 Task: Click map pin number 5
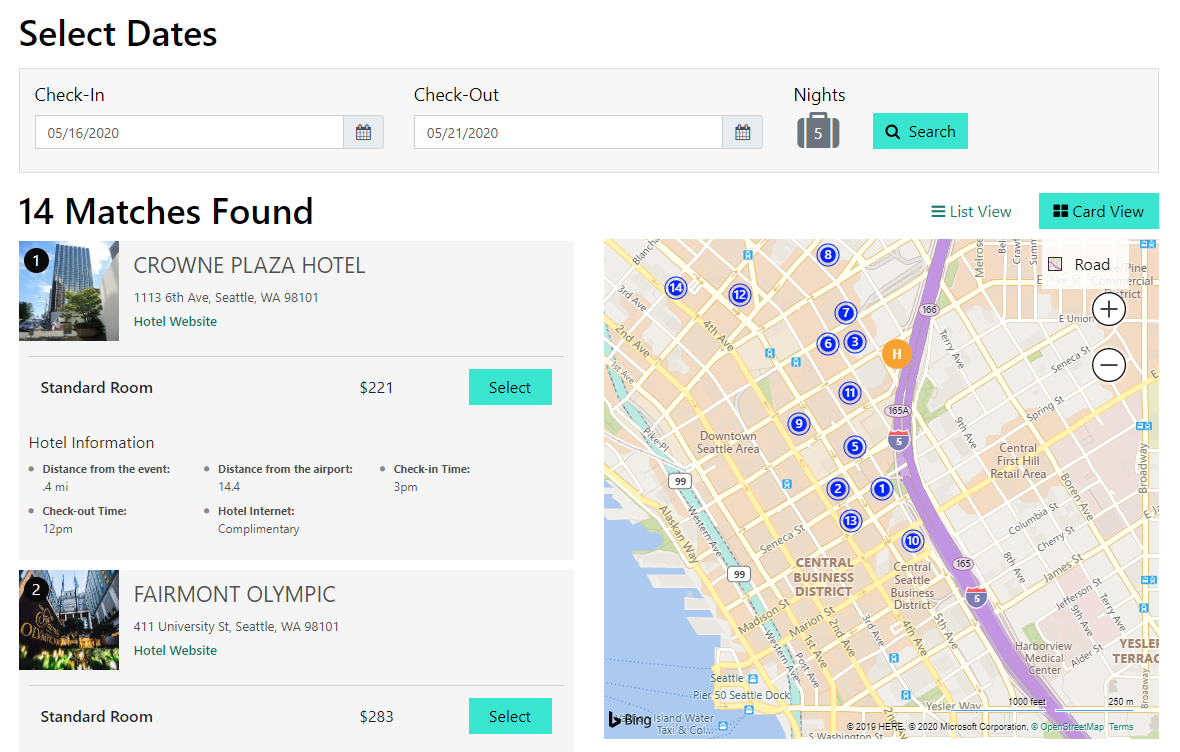click(x=854, y=447)
